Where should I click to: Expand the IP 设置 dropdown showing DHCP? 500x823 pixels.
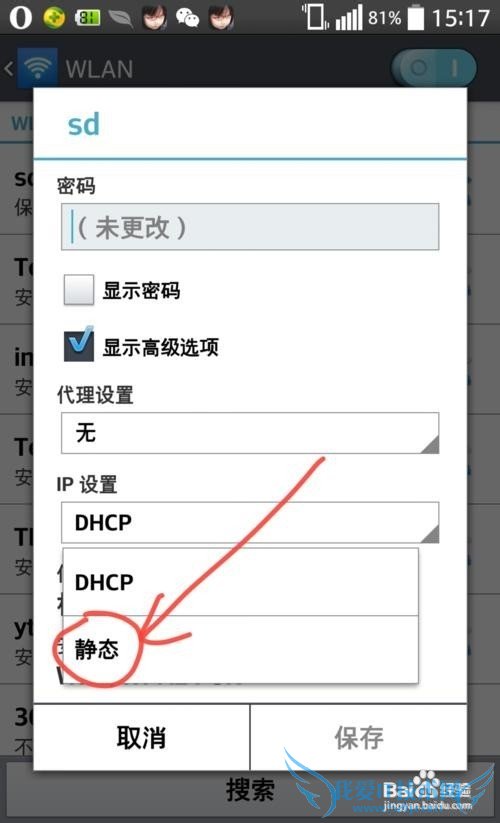point(250,522)
